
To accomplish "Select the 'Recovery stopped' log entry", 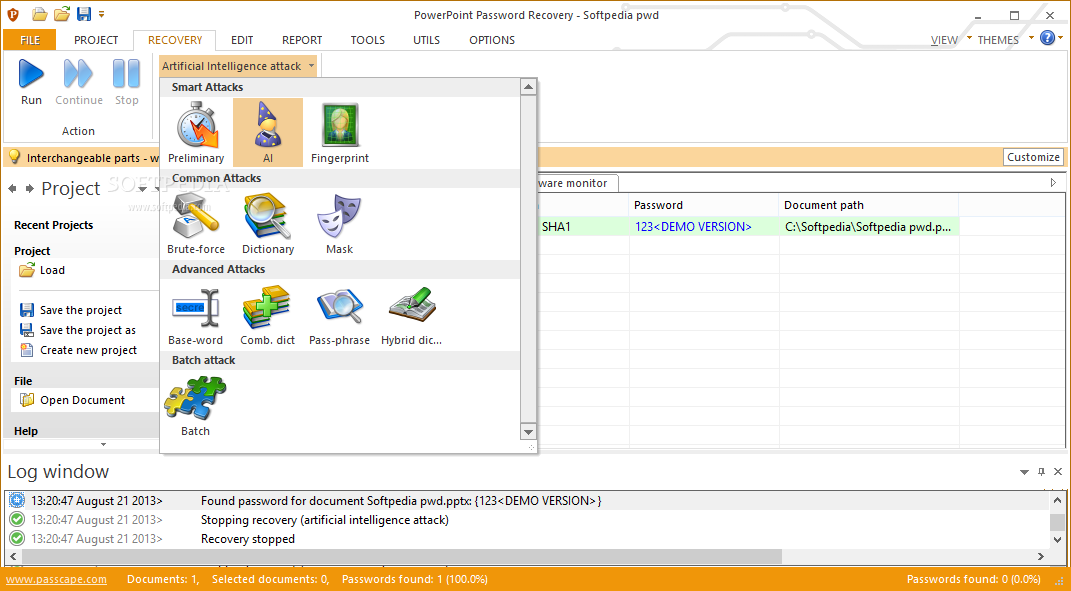I will (x=527, y=539).
